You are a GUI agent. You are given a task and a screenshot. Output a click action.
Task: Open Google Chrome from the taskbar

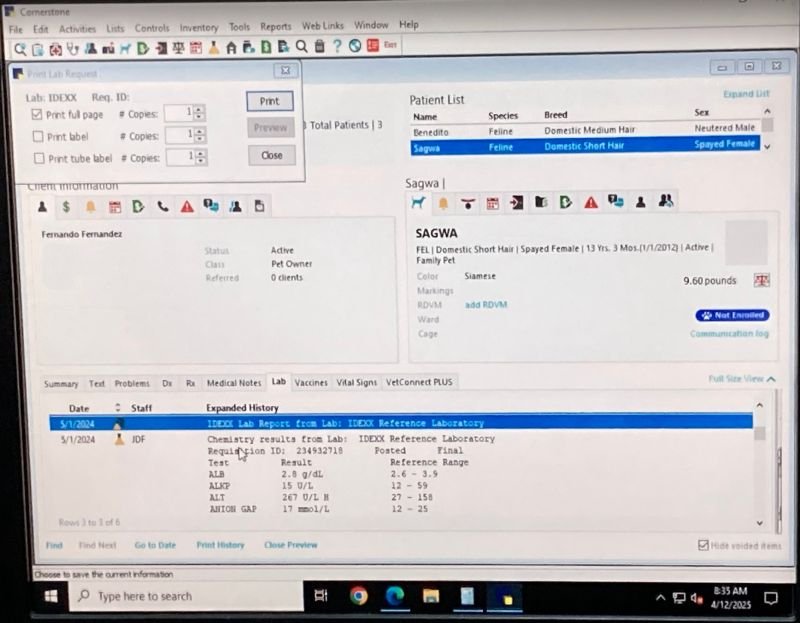[x=359, y=595]
